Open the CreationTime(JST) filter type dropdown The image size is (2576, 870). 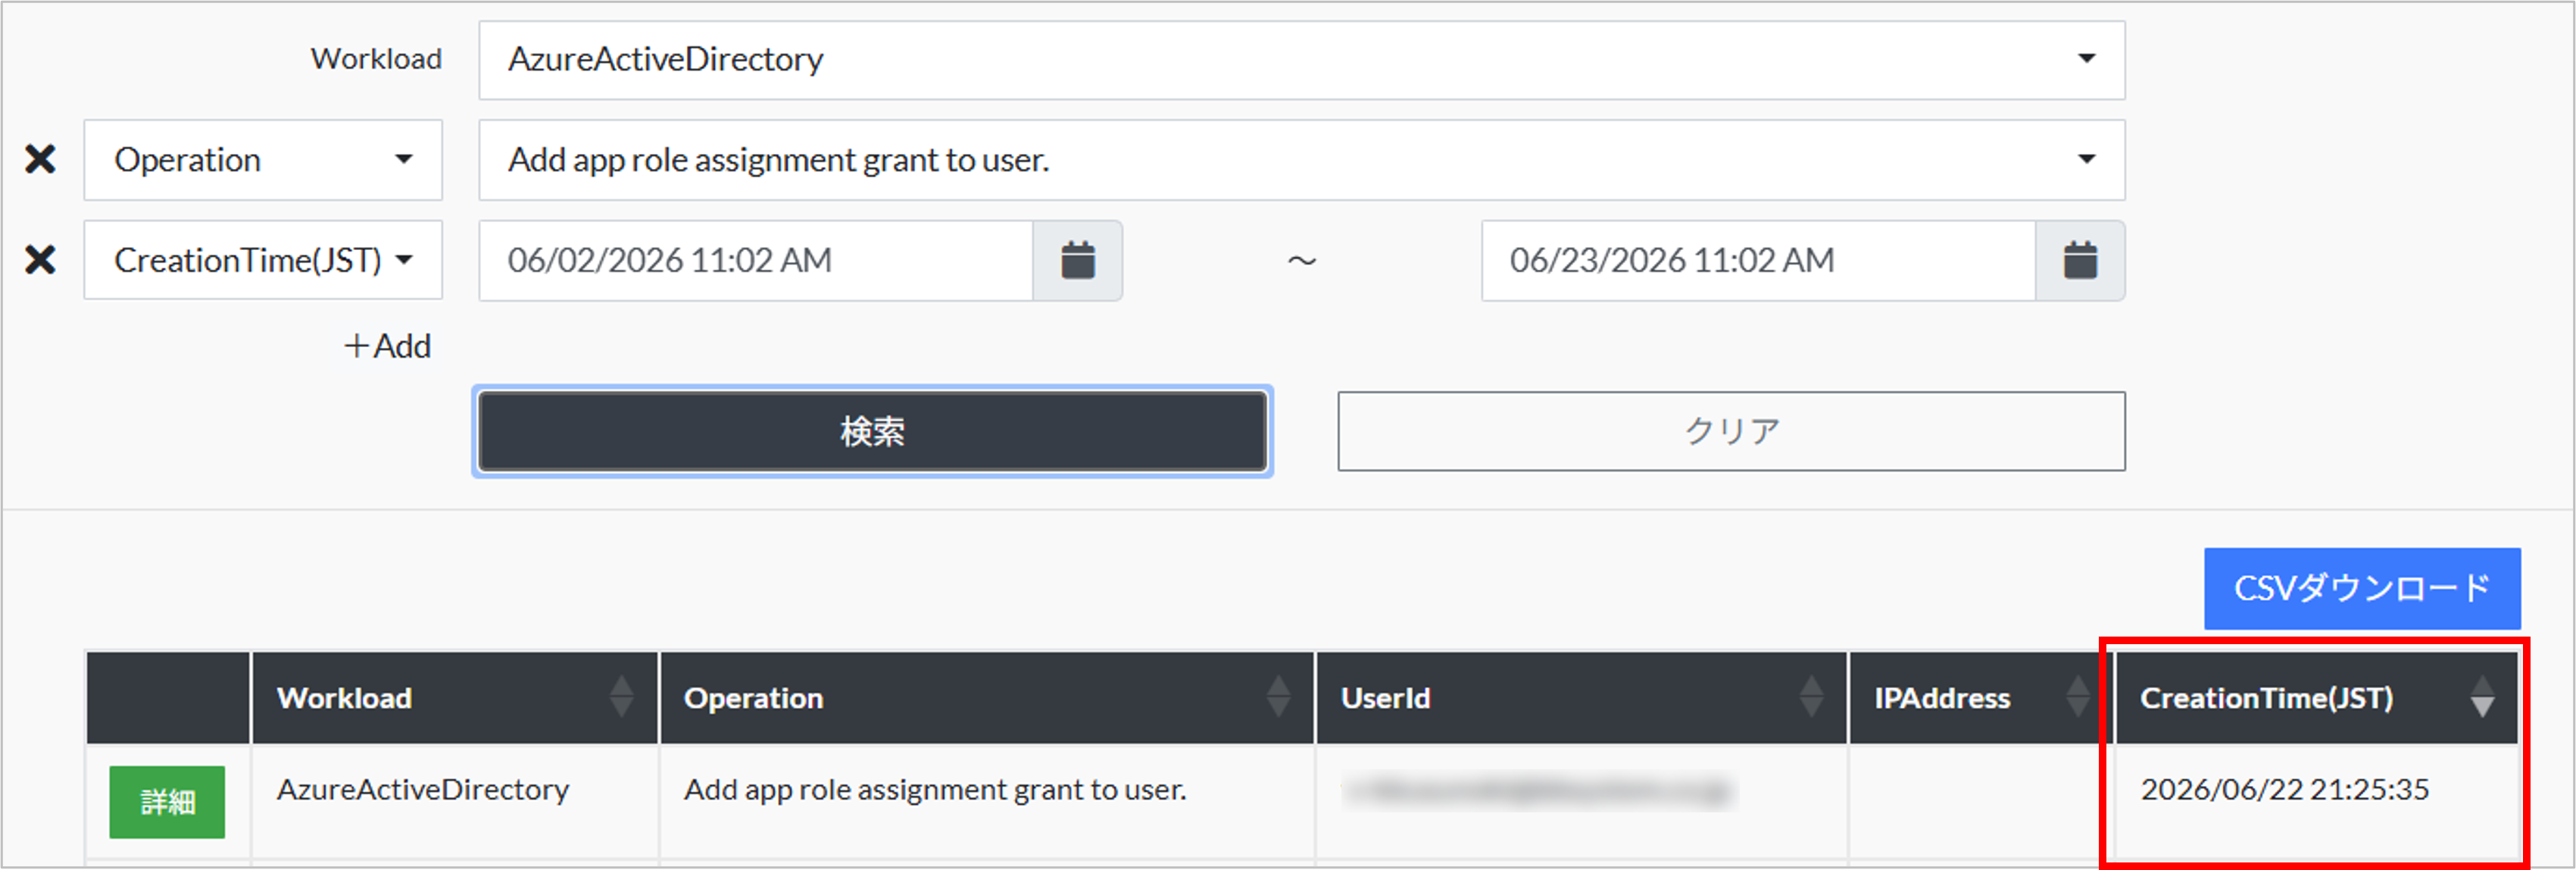coord(263,260)
